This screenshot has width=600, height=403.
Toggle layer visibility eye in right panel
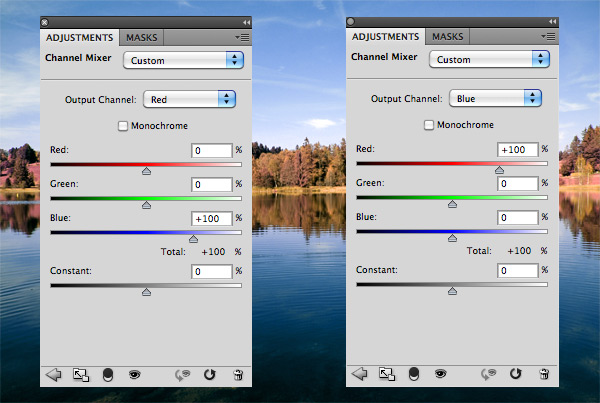click(x=440, y=373)
